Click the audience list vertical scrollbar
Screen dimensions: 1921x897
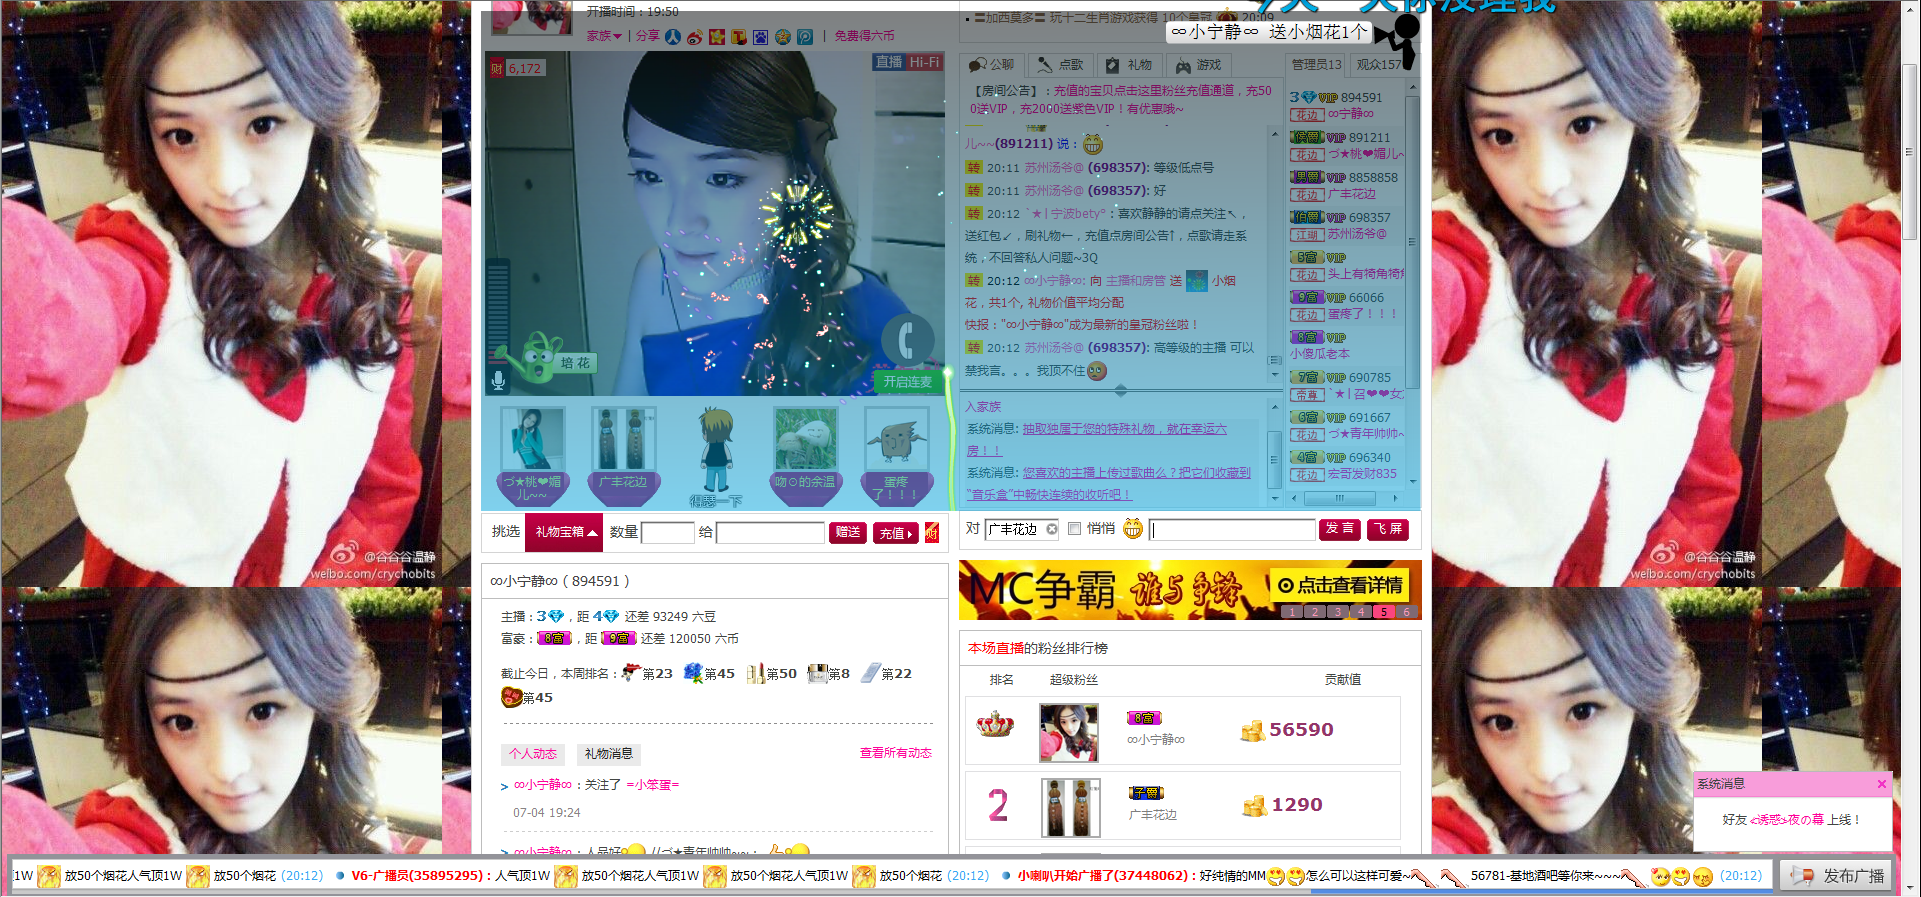pos(1413,240)
